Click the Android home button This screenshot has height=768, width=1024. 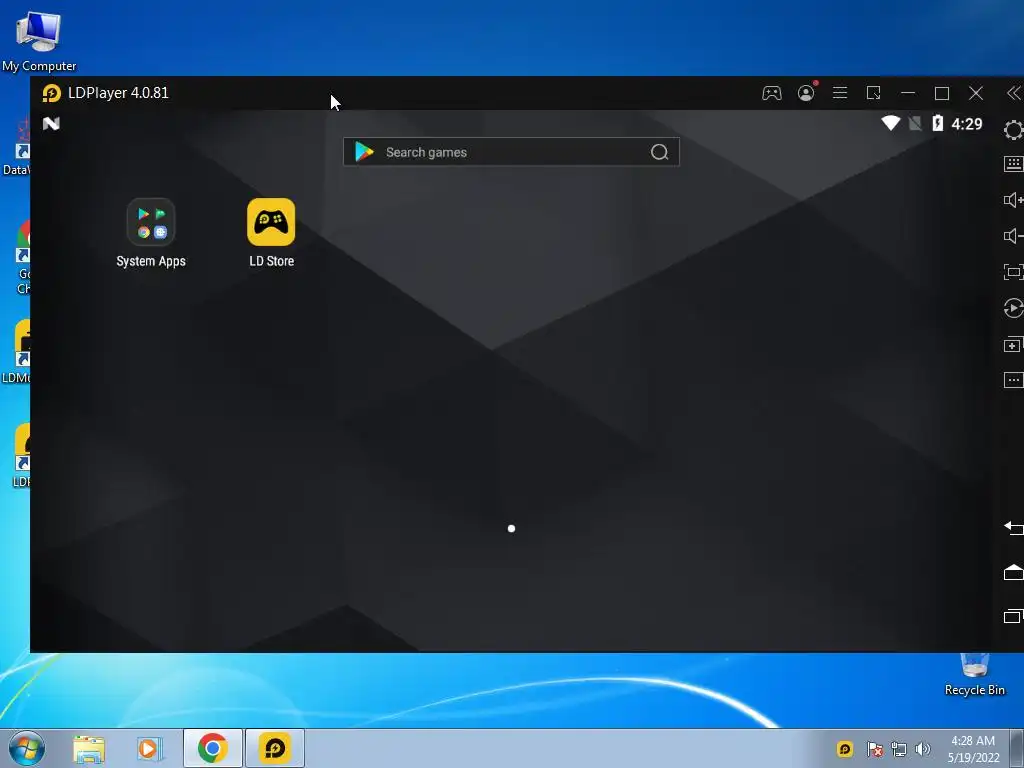[1014, 572]
